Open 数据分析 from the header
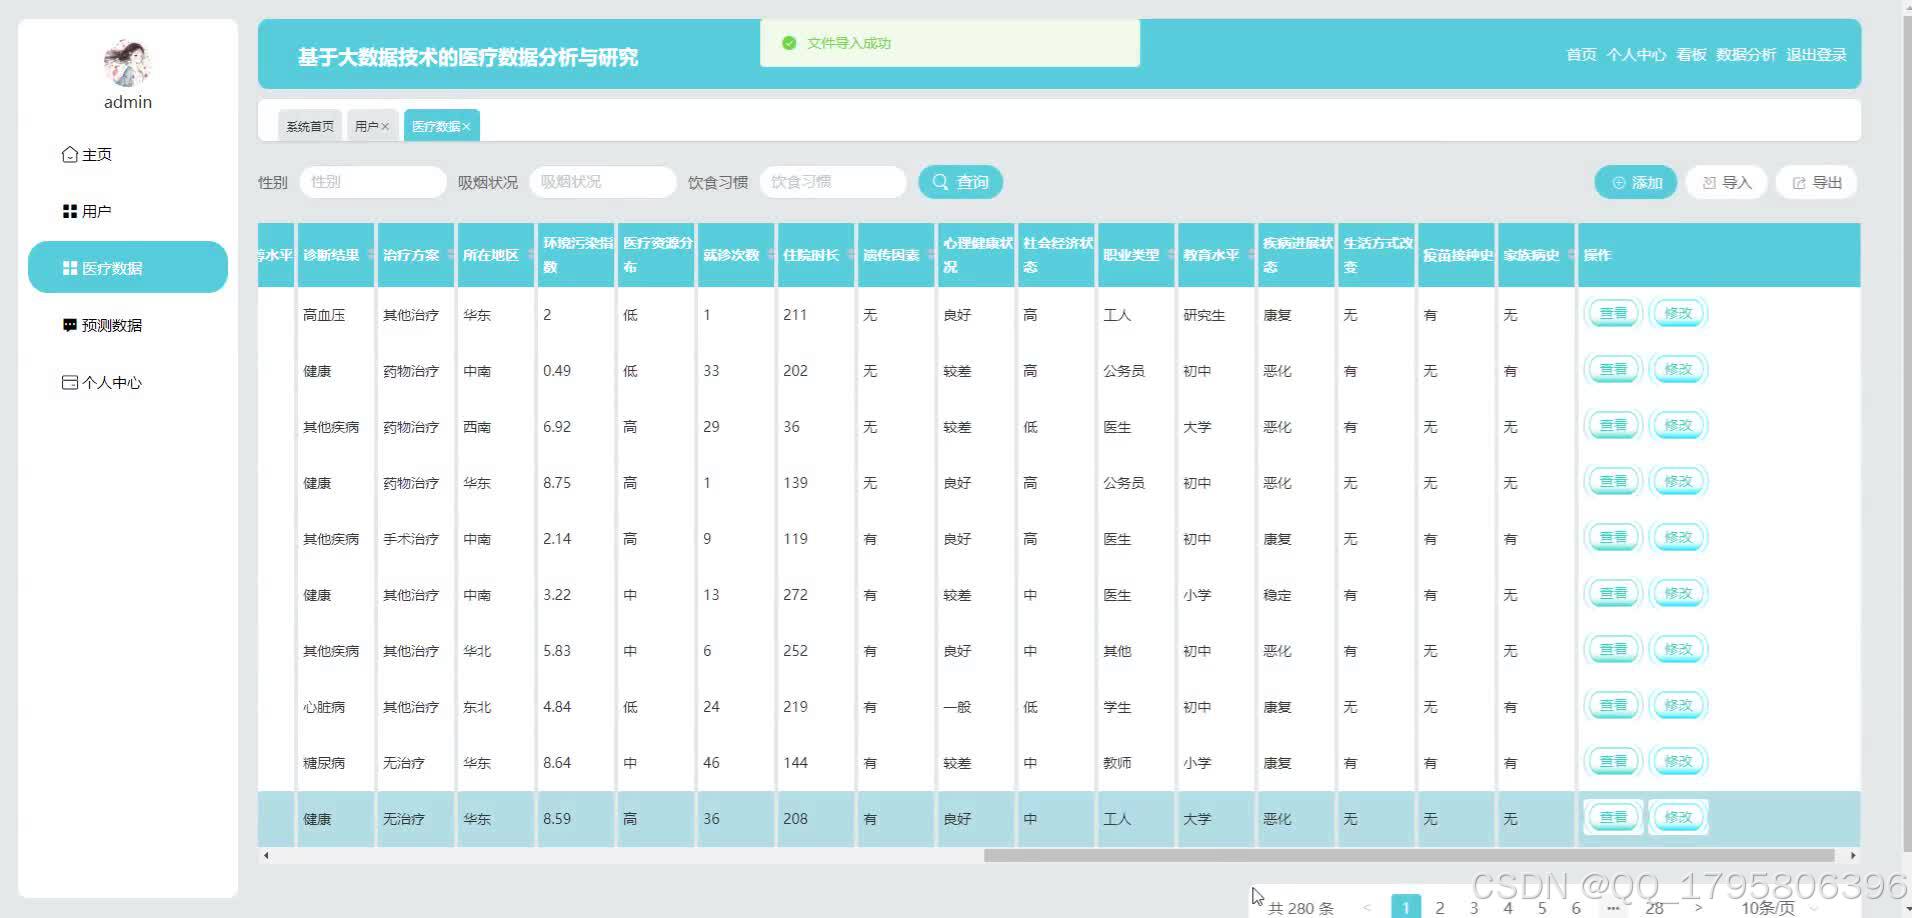1912x918 pixels. pyautogui.click(x=1746, y=54)
